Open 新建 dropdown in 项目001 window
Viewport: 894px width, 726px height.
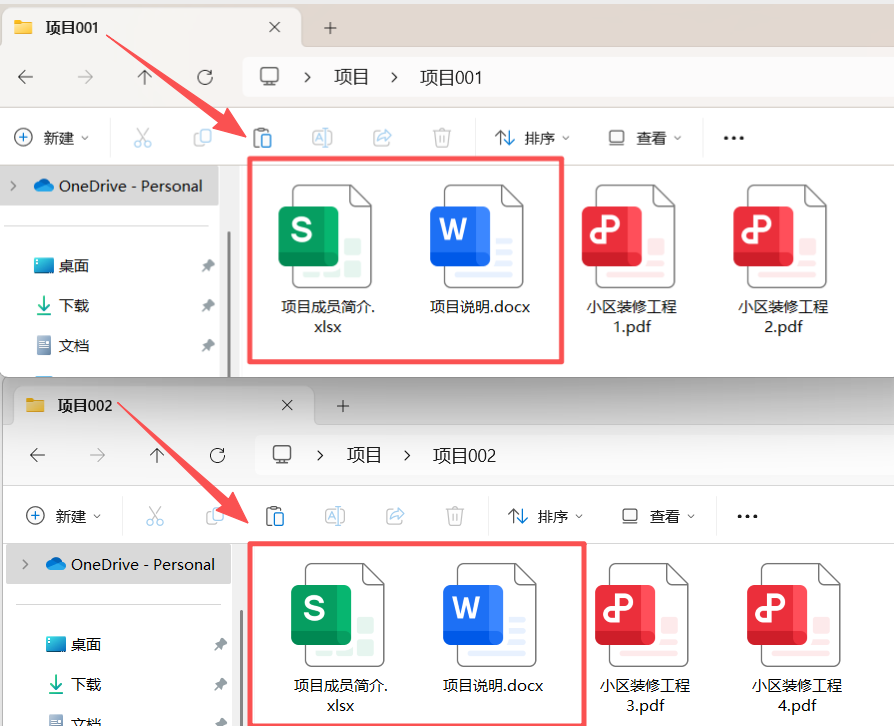(52, 137)
